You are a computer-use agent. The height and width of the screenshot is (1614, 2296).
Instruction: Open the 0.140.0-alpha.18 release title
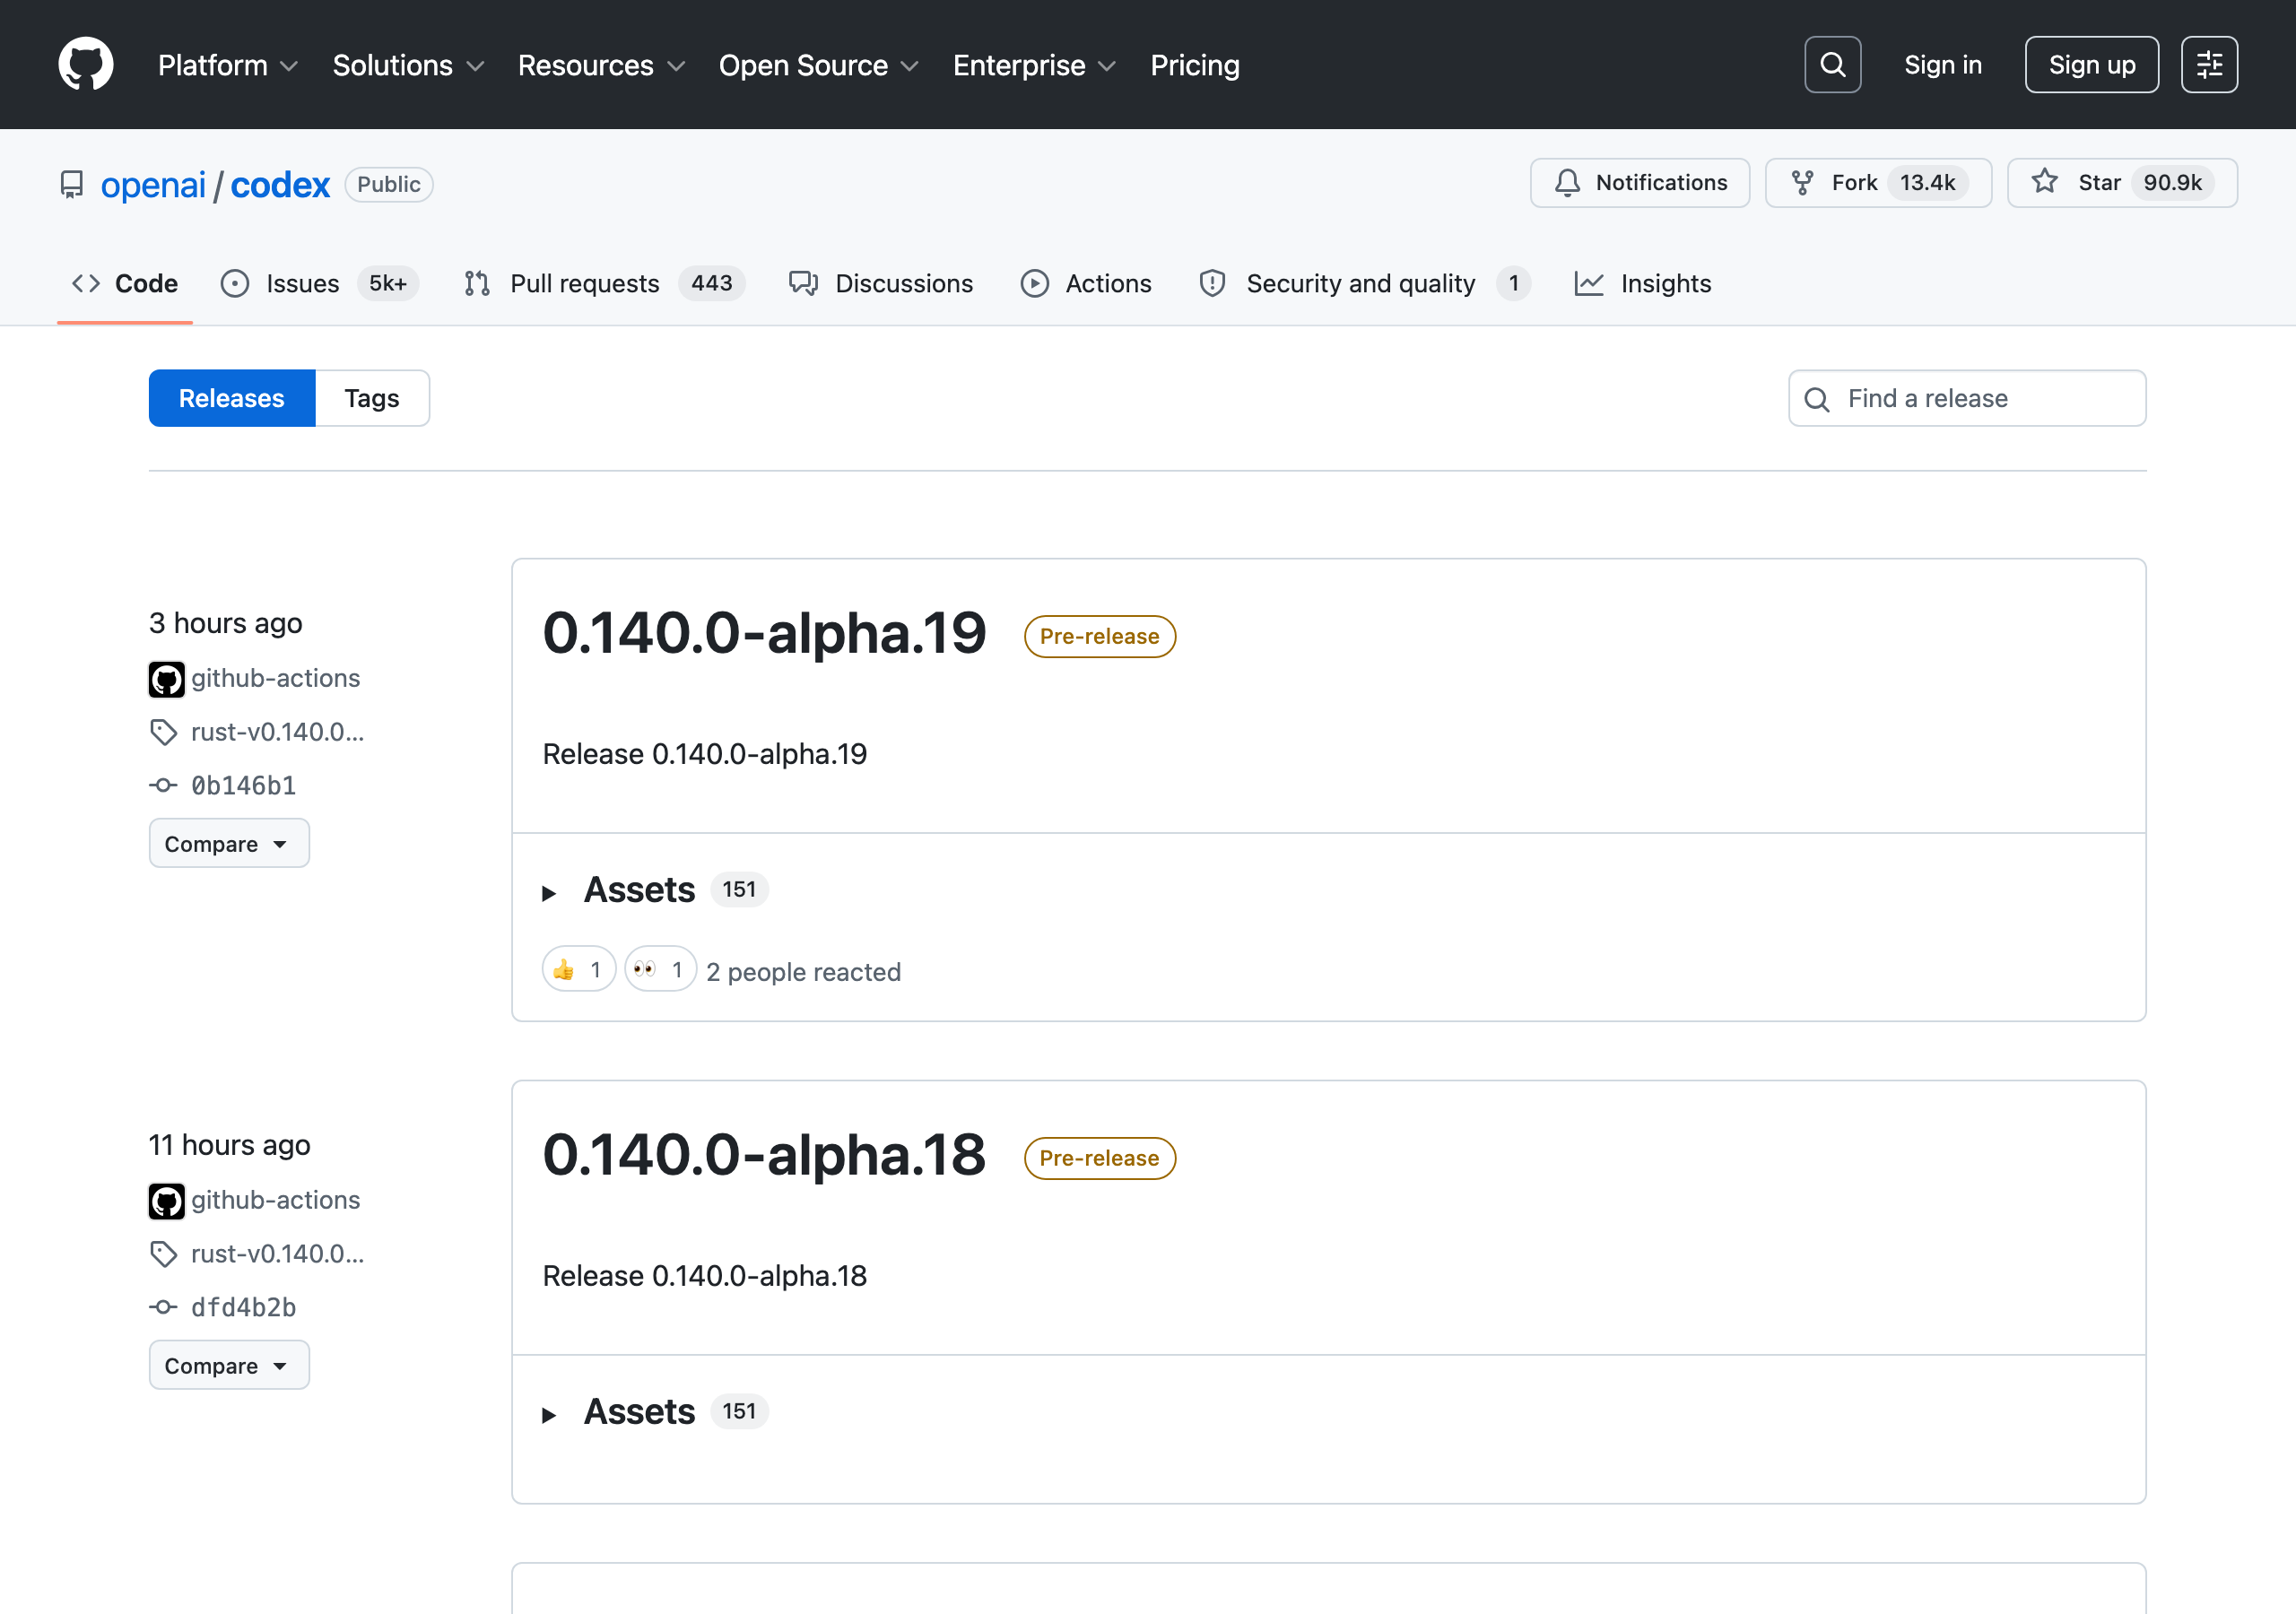(764, 1155)
